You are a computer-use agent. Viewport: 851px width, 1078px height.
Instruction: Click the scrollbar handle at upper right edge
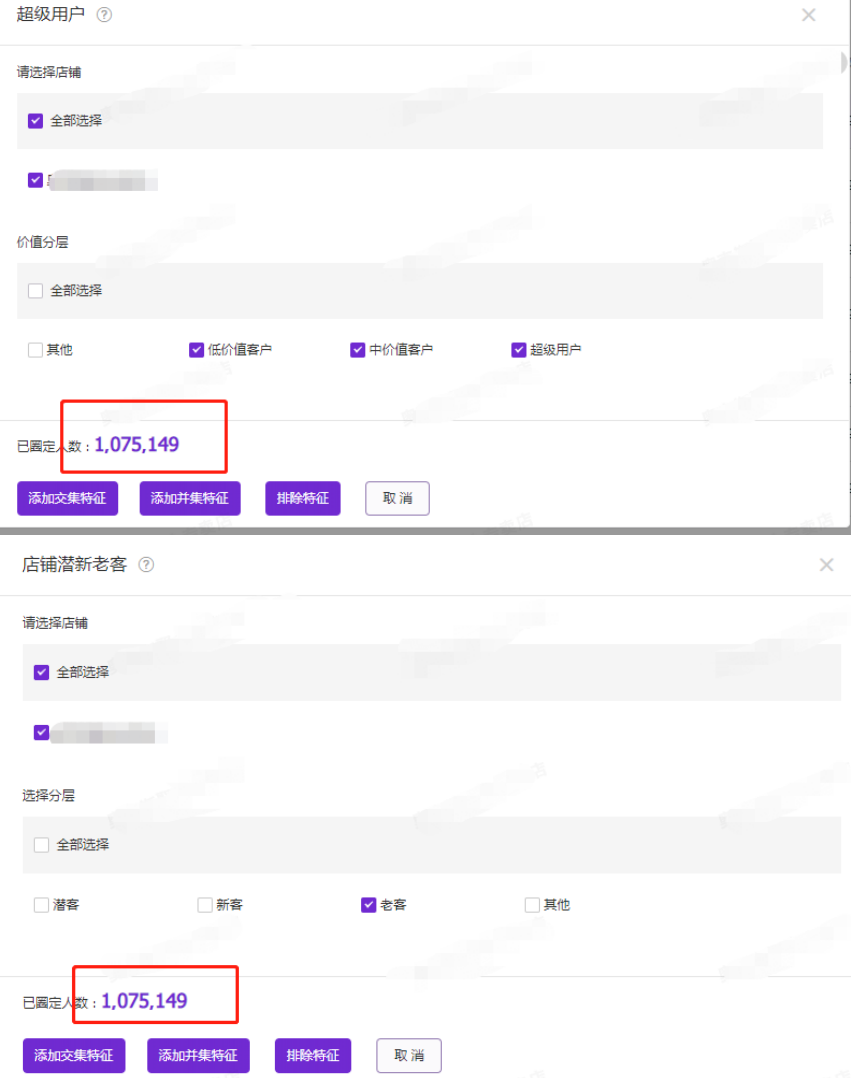[845, 62]
